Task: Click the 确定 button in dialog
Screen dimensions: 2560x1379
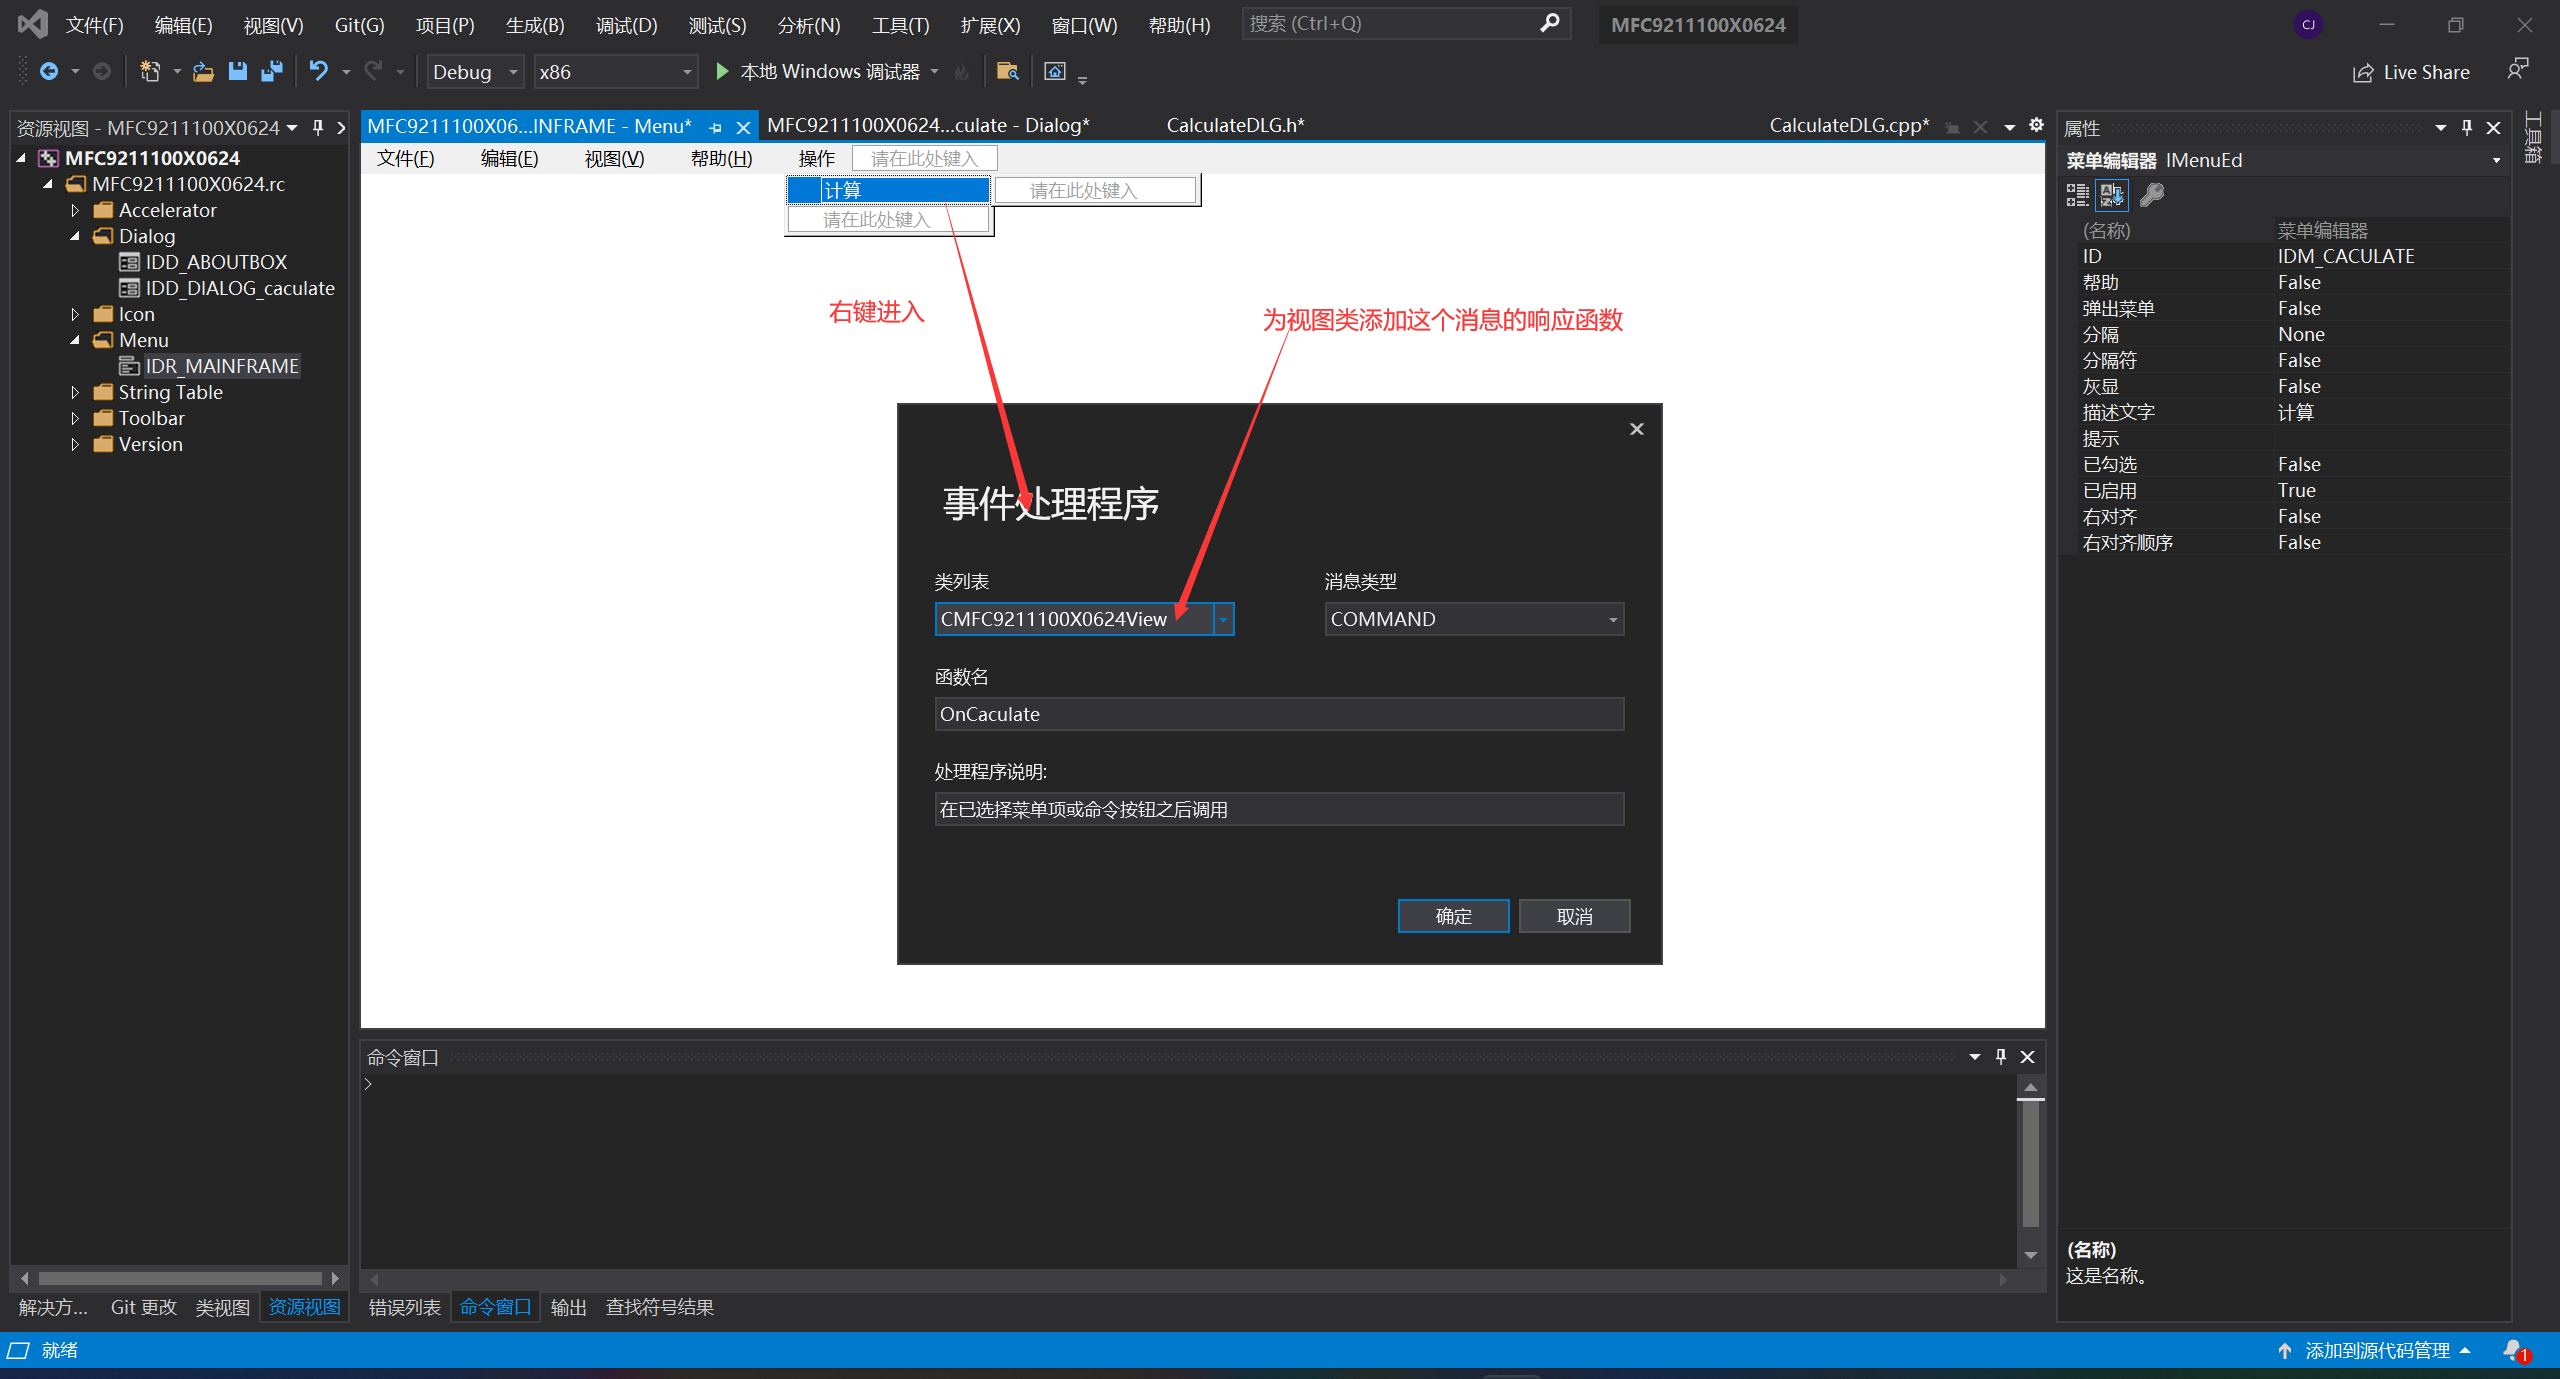Action: [1452, 916]
